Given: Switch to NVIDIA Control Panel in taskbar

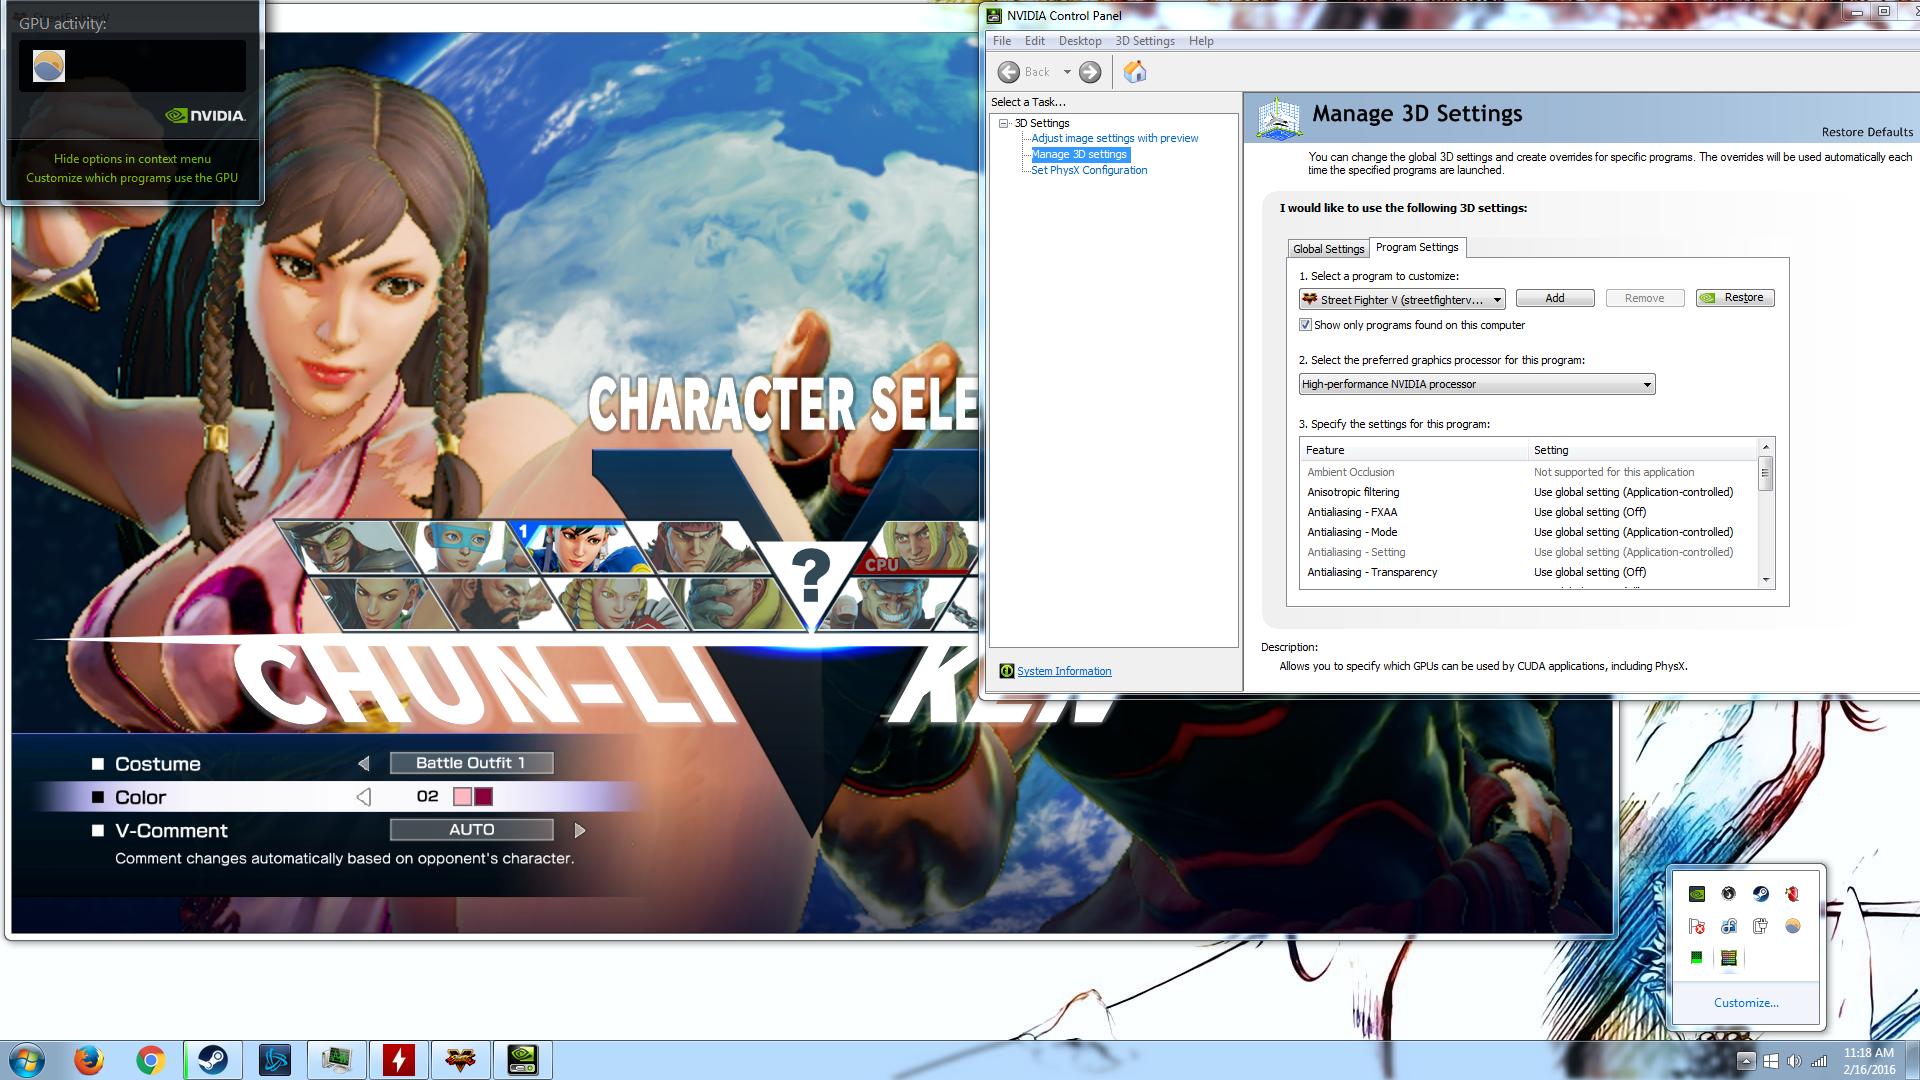Looking at the screenshot, I should [x=523, y=1060].
